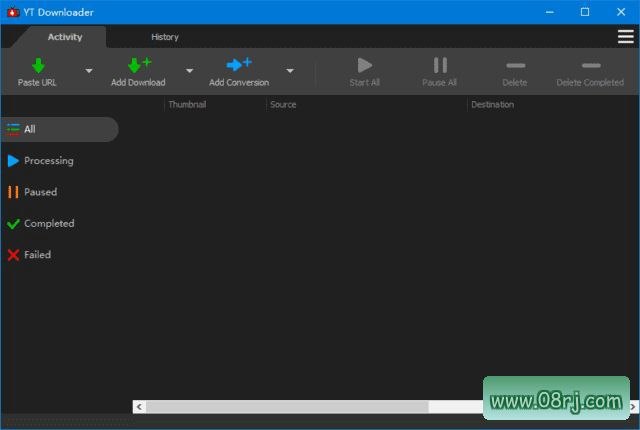
Task: Click the Start All play icon
Action: click(x=364, y=65)
